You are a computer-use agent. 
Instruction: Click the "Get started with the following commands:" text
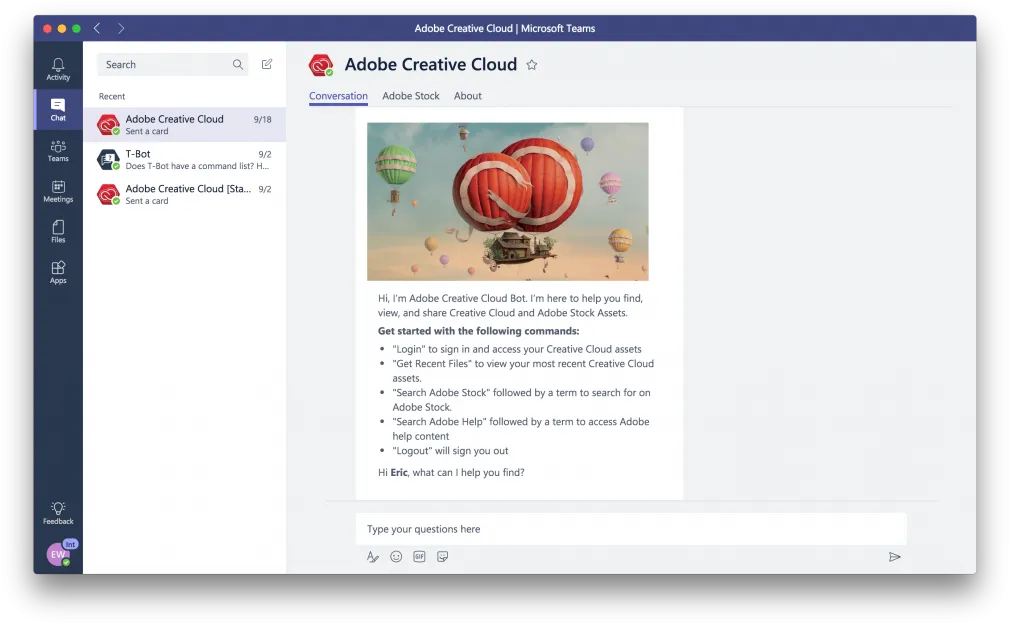click(478, 331)
